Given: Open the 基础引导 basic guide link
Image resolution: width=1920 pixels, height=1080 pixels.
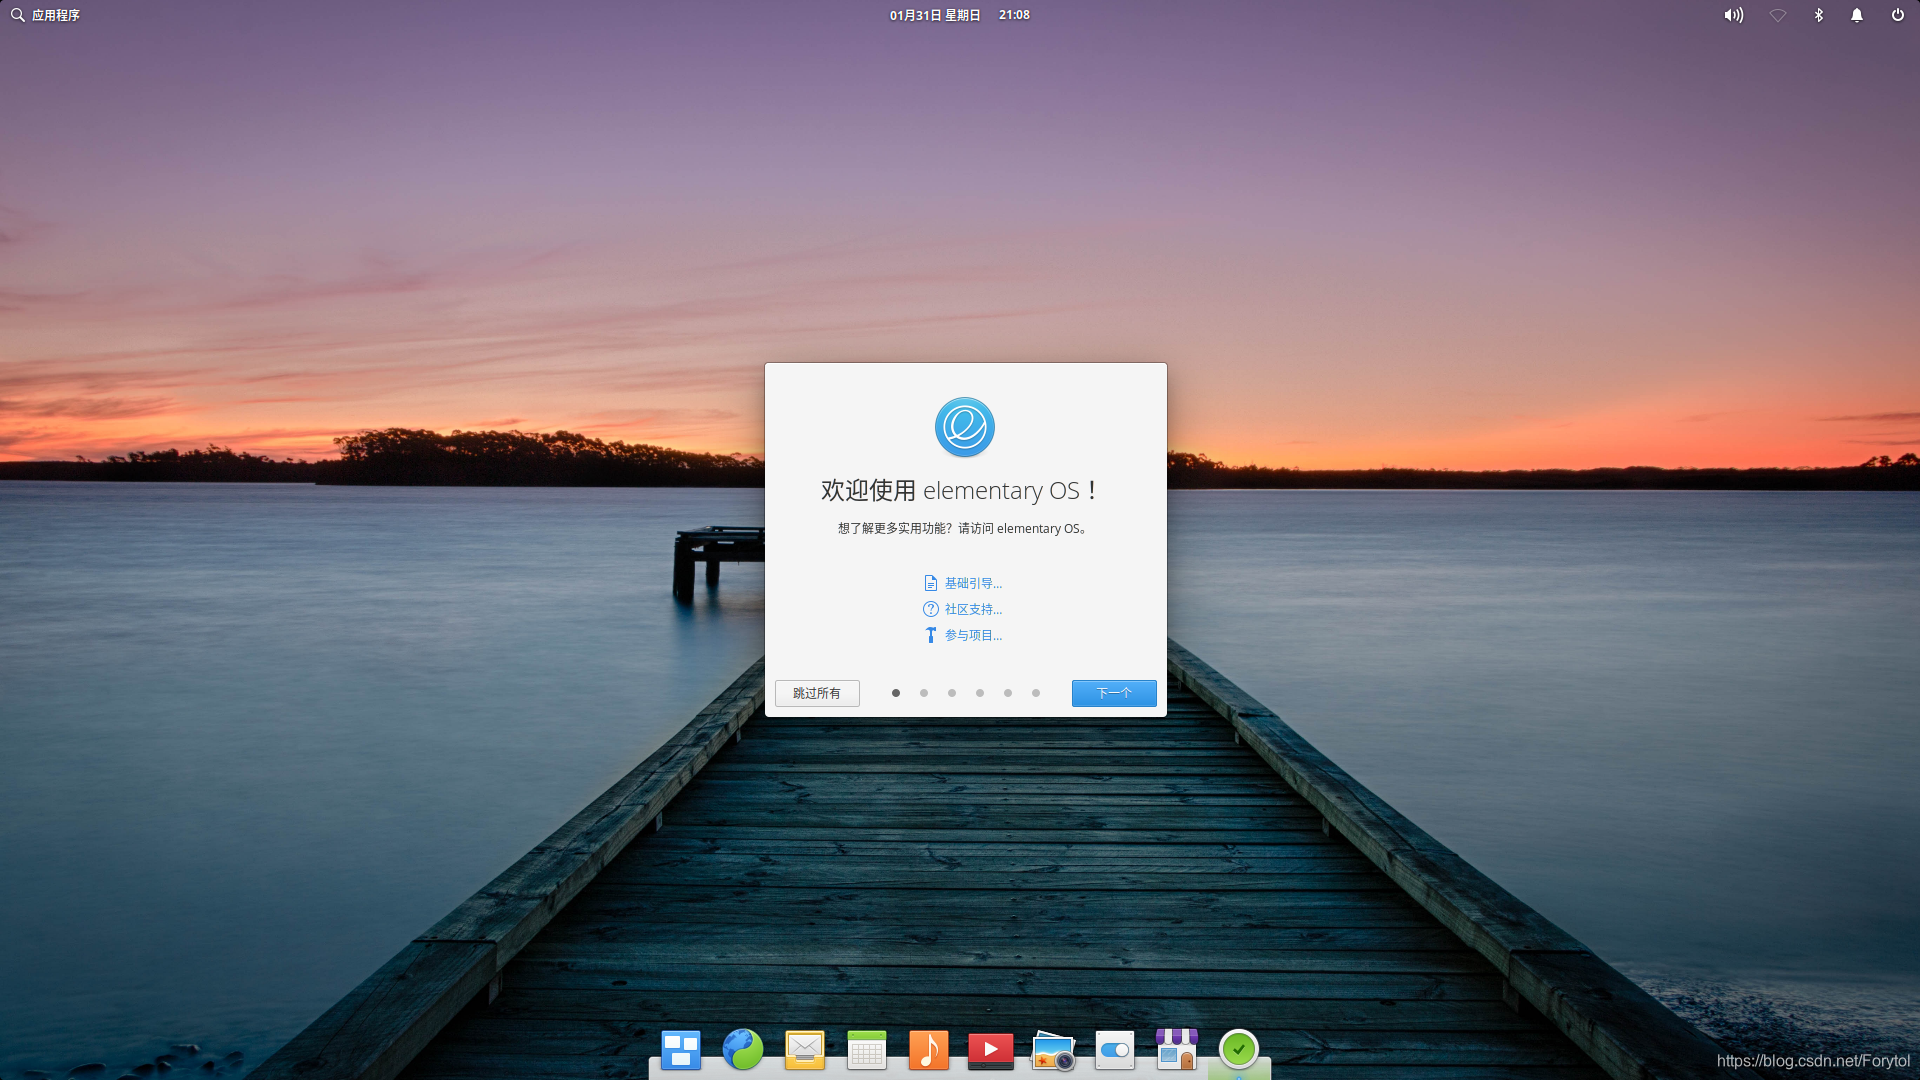Looking at the screenshot, I should pos(972,583).
